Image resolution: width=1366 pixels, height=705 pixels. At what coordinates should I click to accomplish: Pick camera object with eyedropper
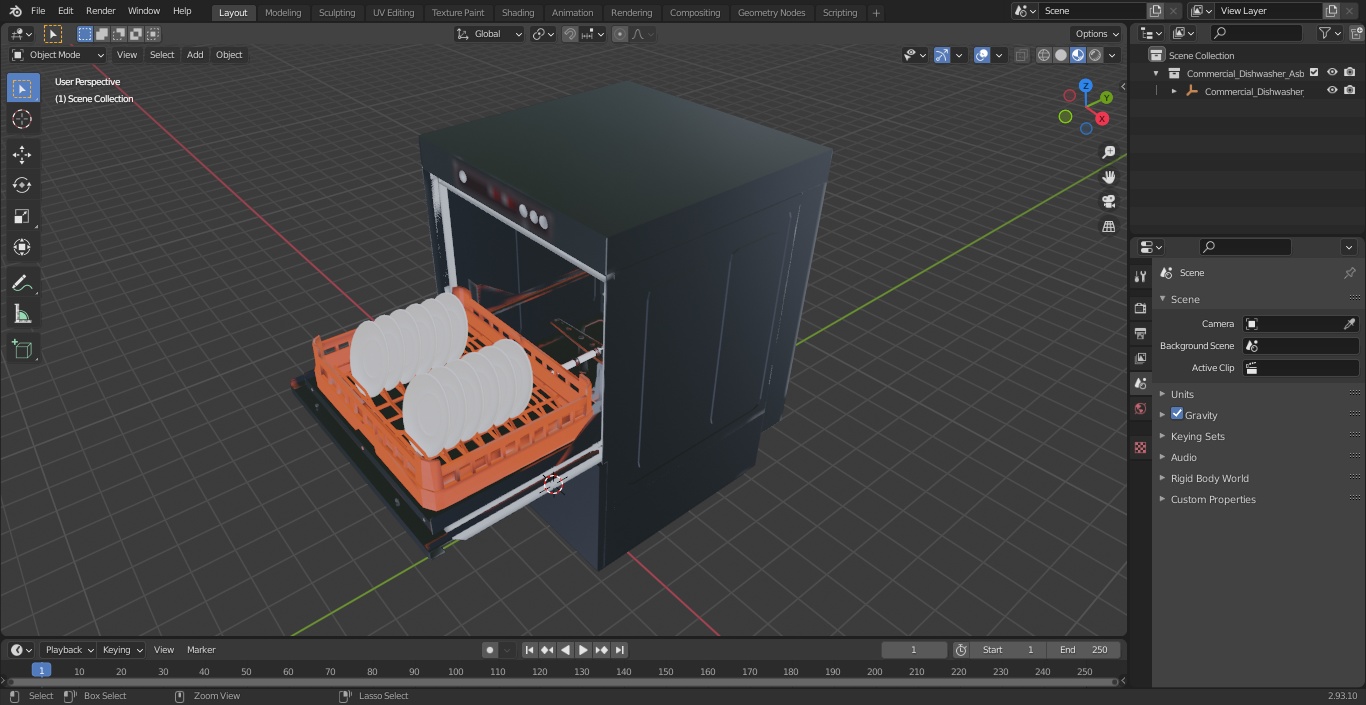pyautogui.click(x=1349, y=324)
